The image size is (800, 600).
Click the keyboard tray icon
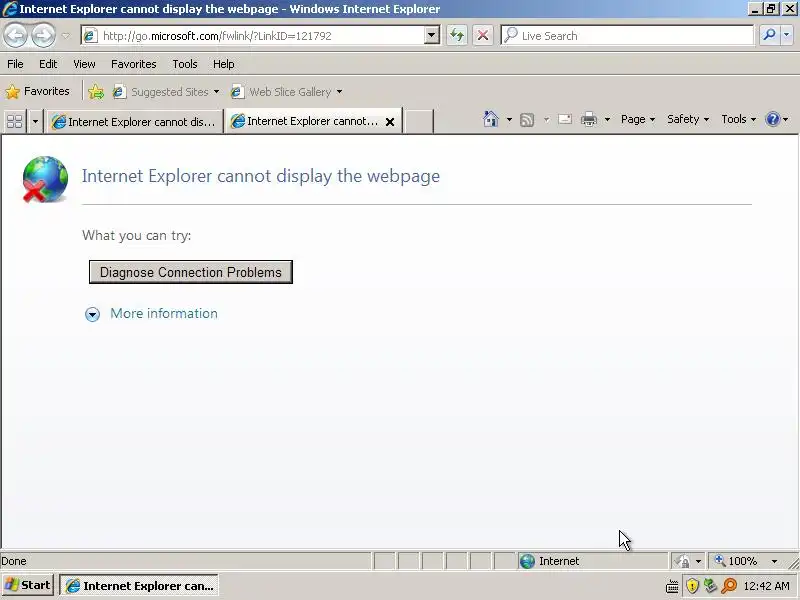(x=672, y=586)
